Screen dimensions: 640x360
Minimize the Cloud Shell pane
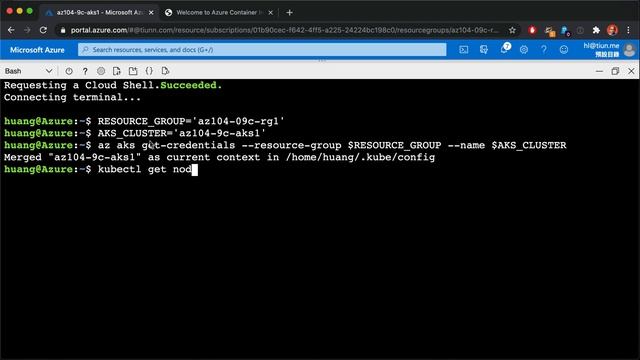point(599,71)
